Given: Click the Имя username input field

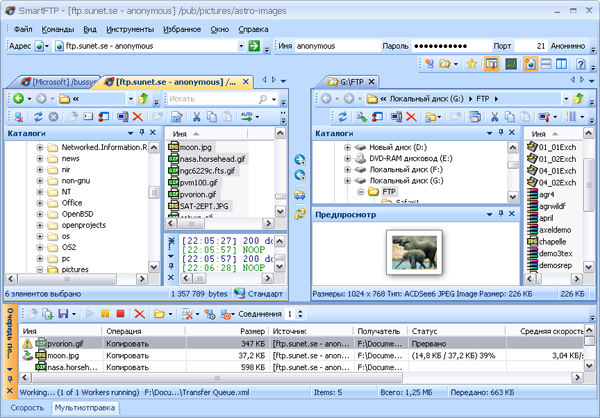Looking at the screenshot, I should [x=338, y=46].
